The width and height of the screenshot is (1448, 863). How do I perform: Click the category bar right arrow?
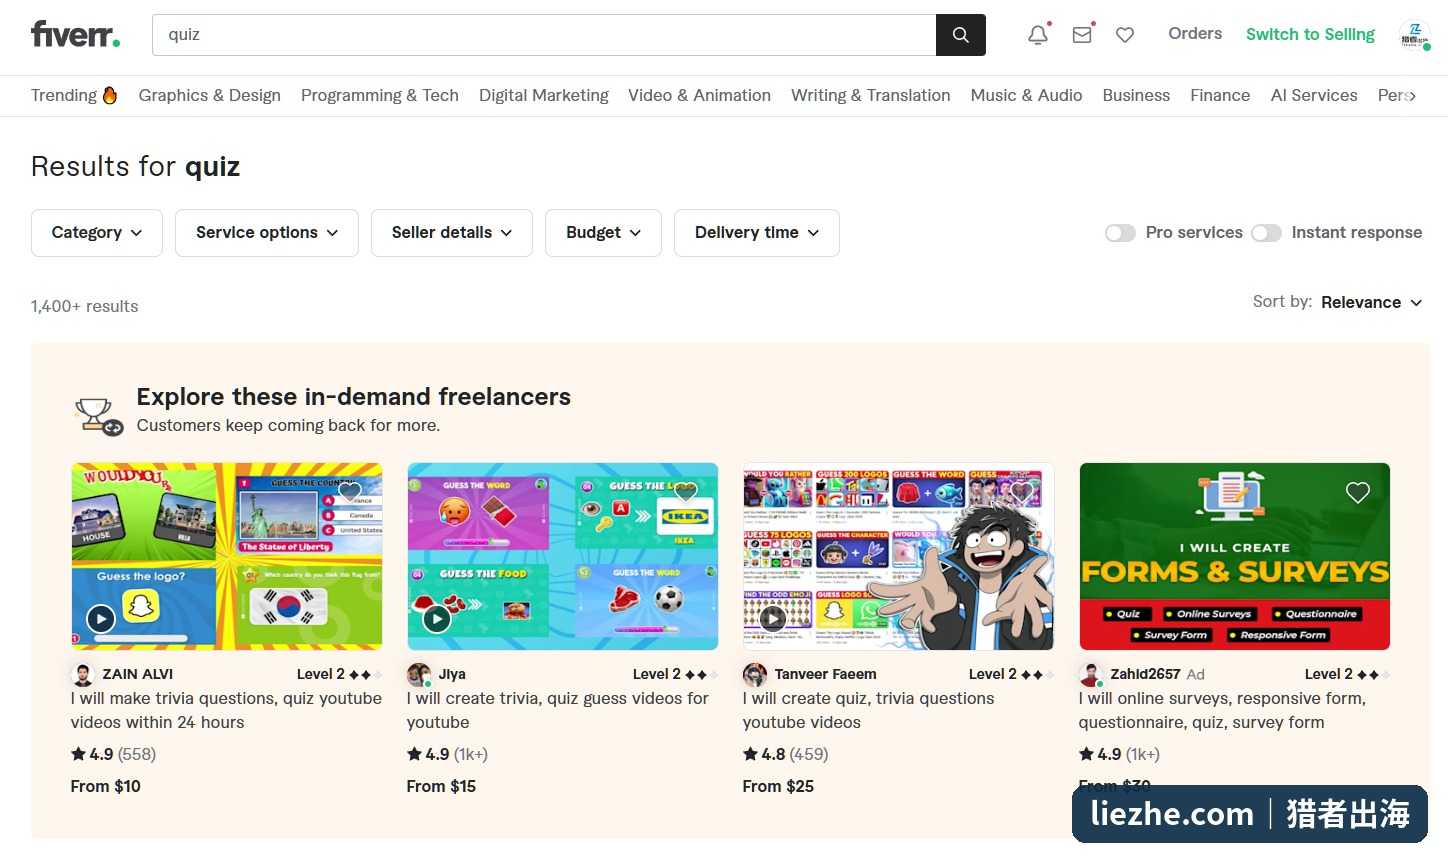pyautogui.click(x=1411, y=96)
